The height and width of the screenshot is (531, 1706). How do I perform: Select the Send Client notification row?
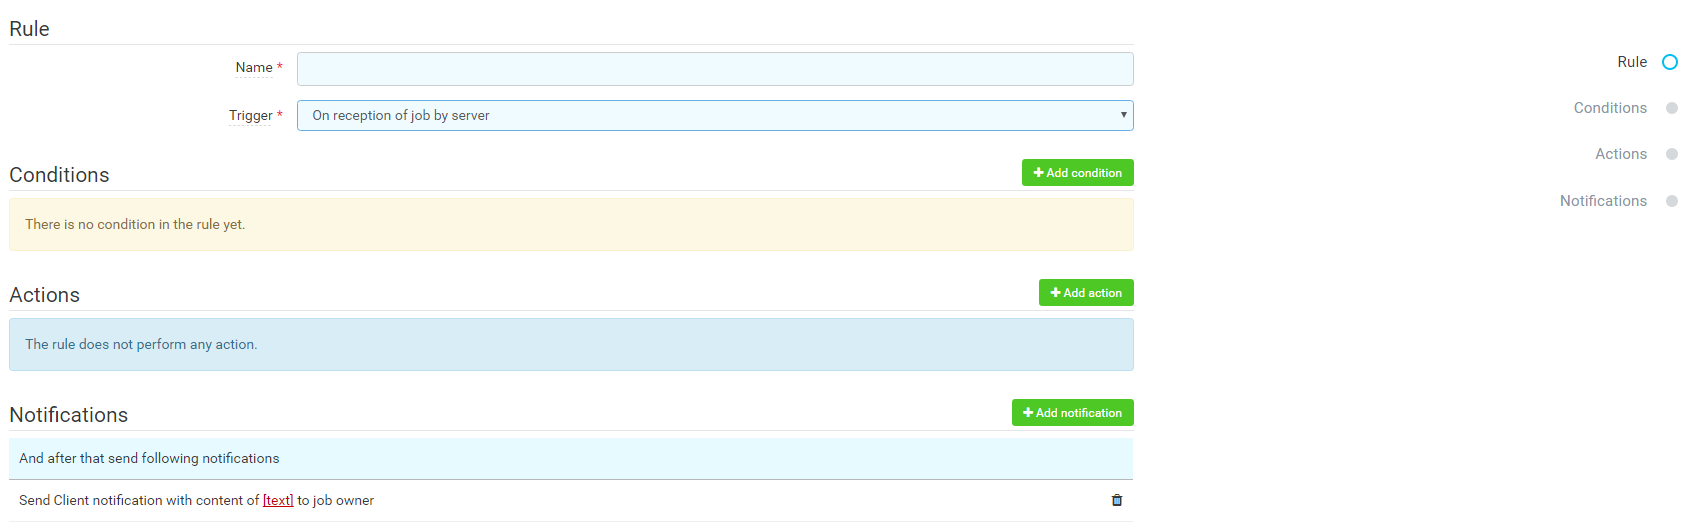coord(600,501)
